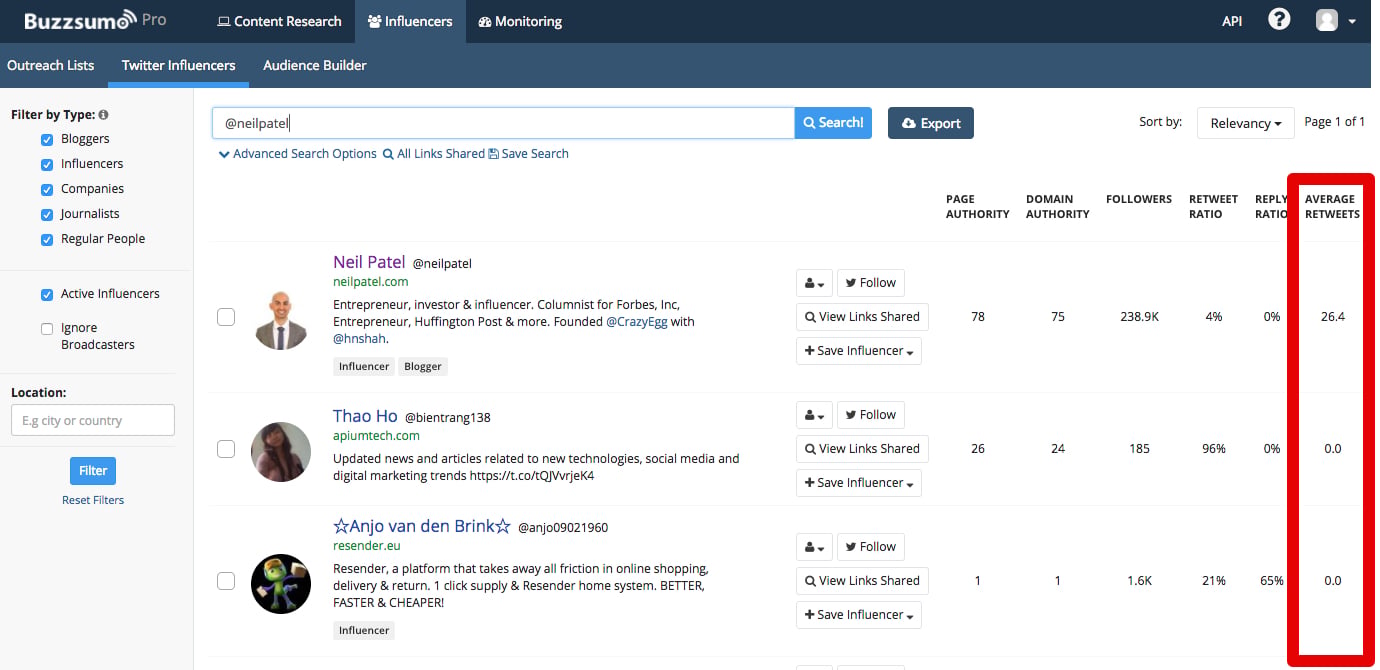View links shared by Thao Ho
The width and height of the screenshot is (1380, 670).
(x=862, y=449)
